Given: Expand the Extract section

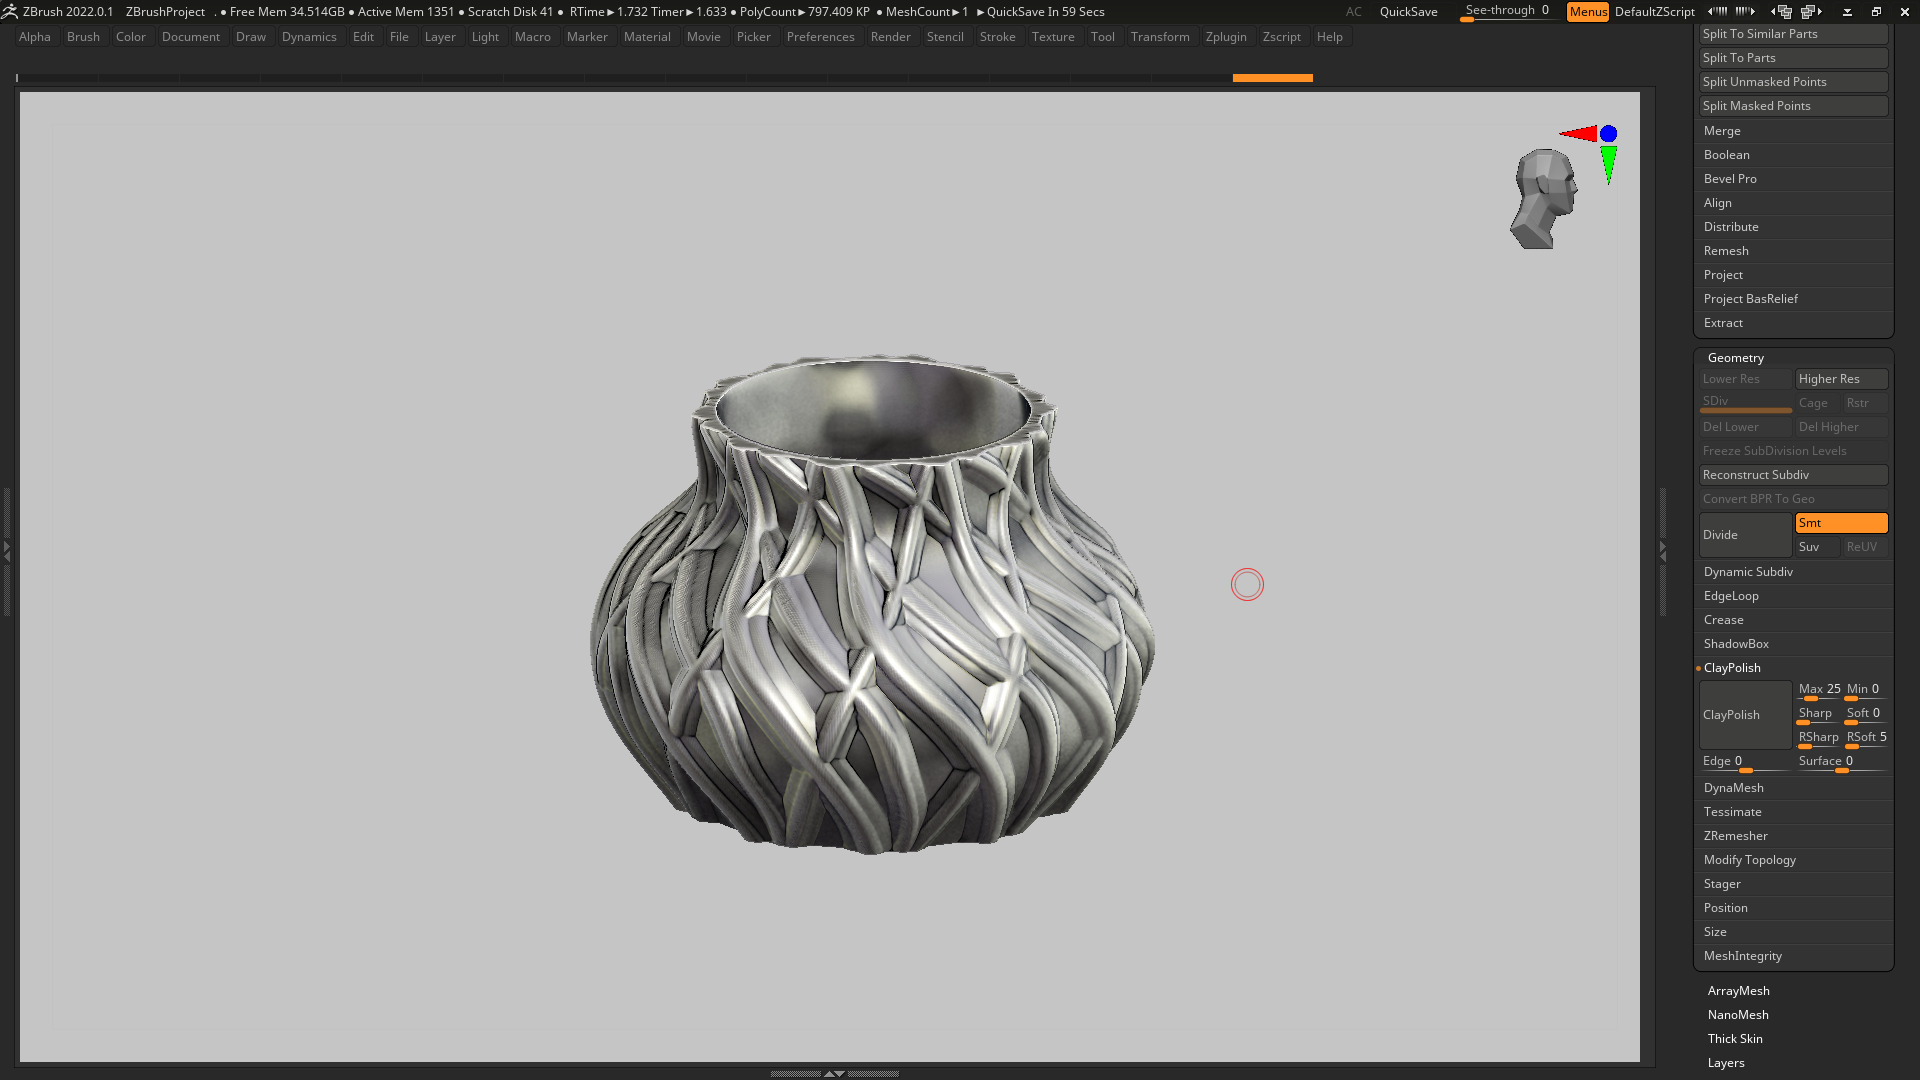Looking at the screenshot, I should (x=1723, y=323).
